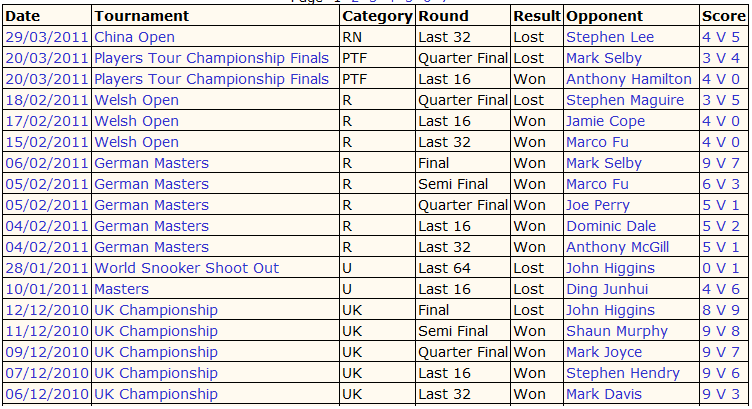Click opponent Joe Perry
752x409 pixels.
[x=598, y=205]
